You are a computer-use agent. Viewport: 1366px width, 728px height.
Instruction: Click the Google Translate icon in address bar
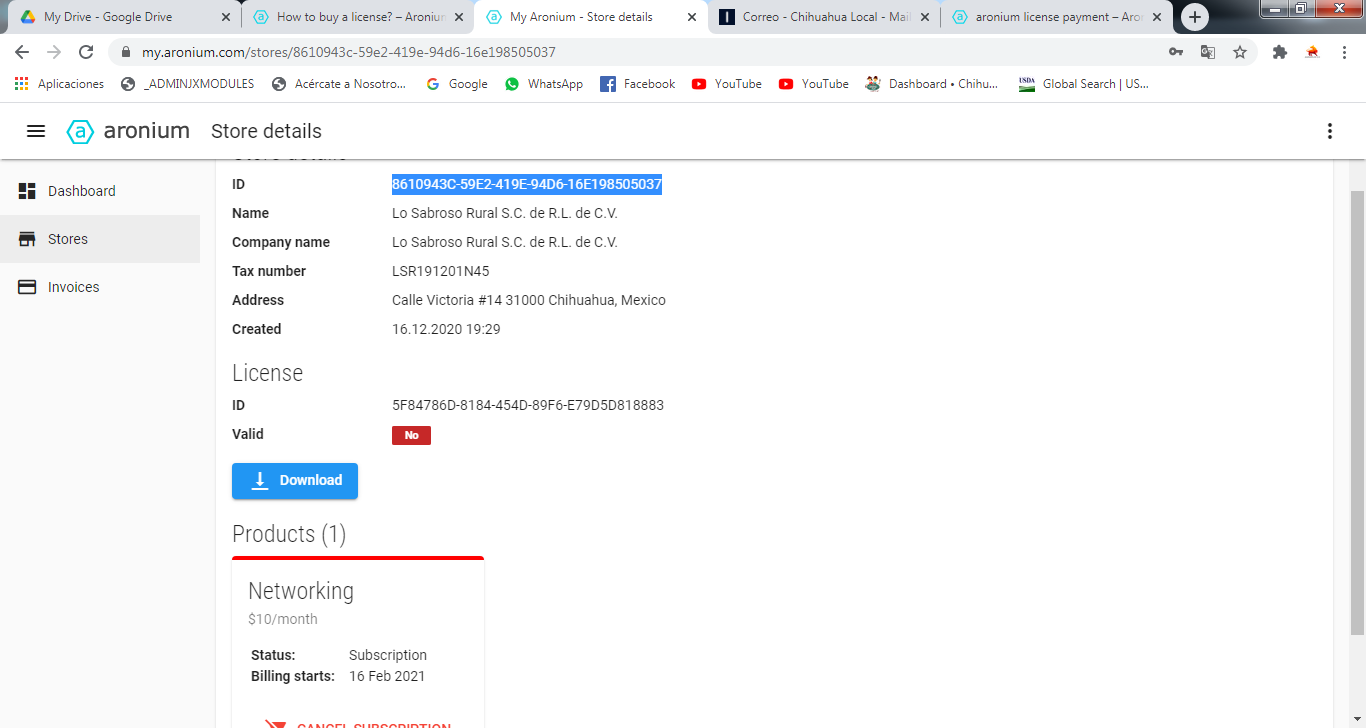pyautogui.click(x=1208, y=52)
